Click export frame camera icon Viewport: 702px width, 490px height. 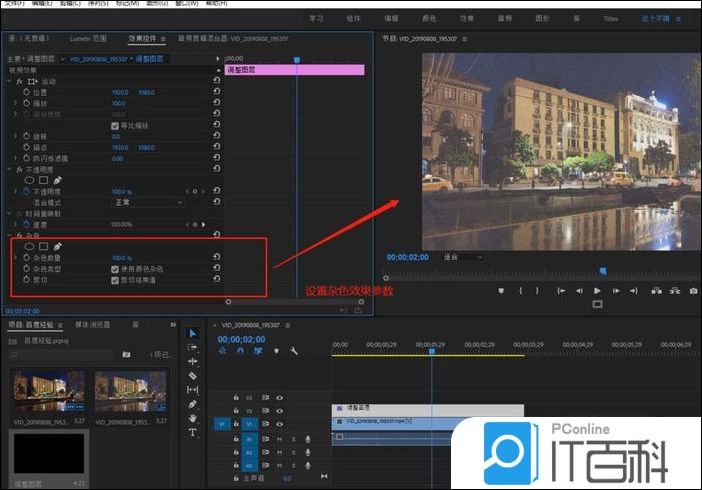[693, 290]
